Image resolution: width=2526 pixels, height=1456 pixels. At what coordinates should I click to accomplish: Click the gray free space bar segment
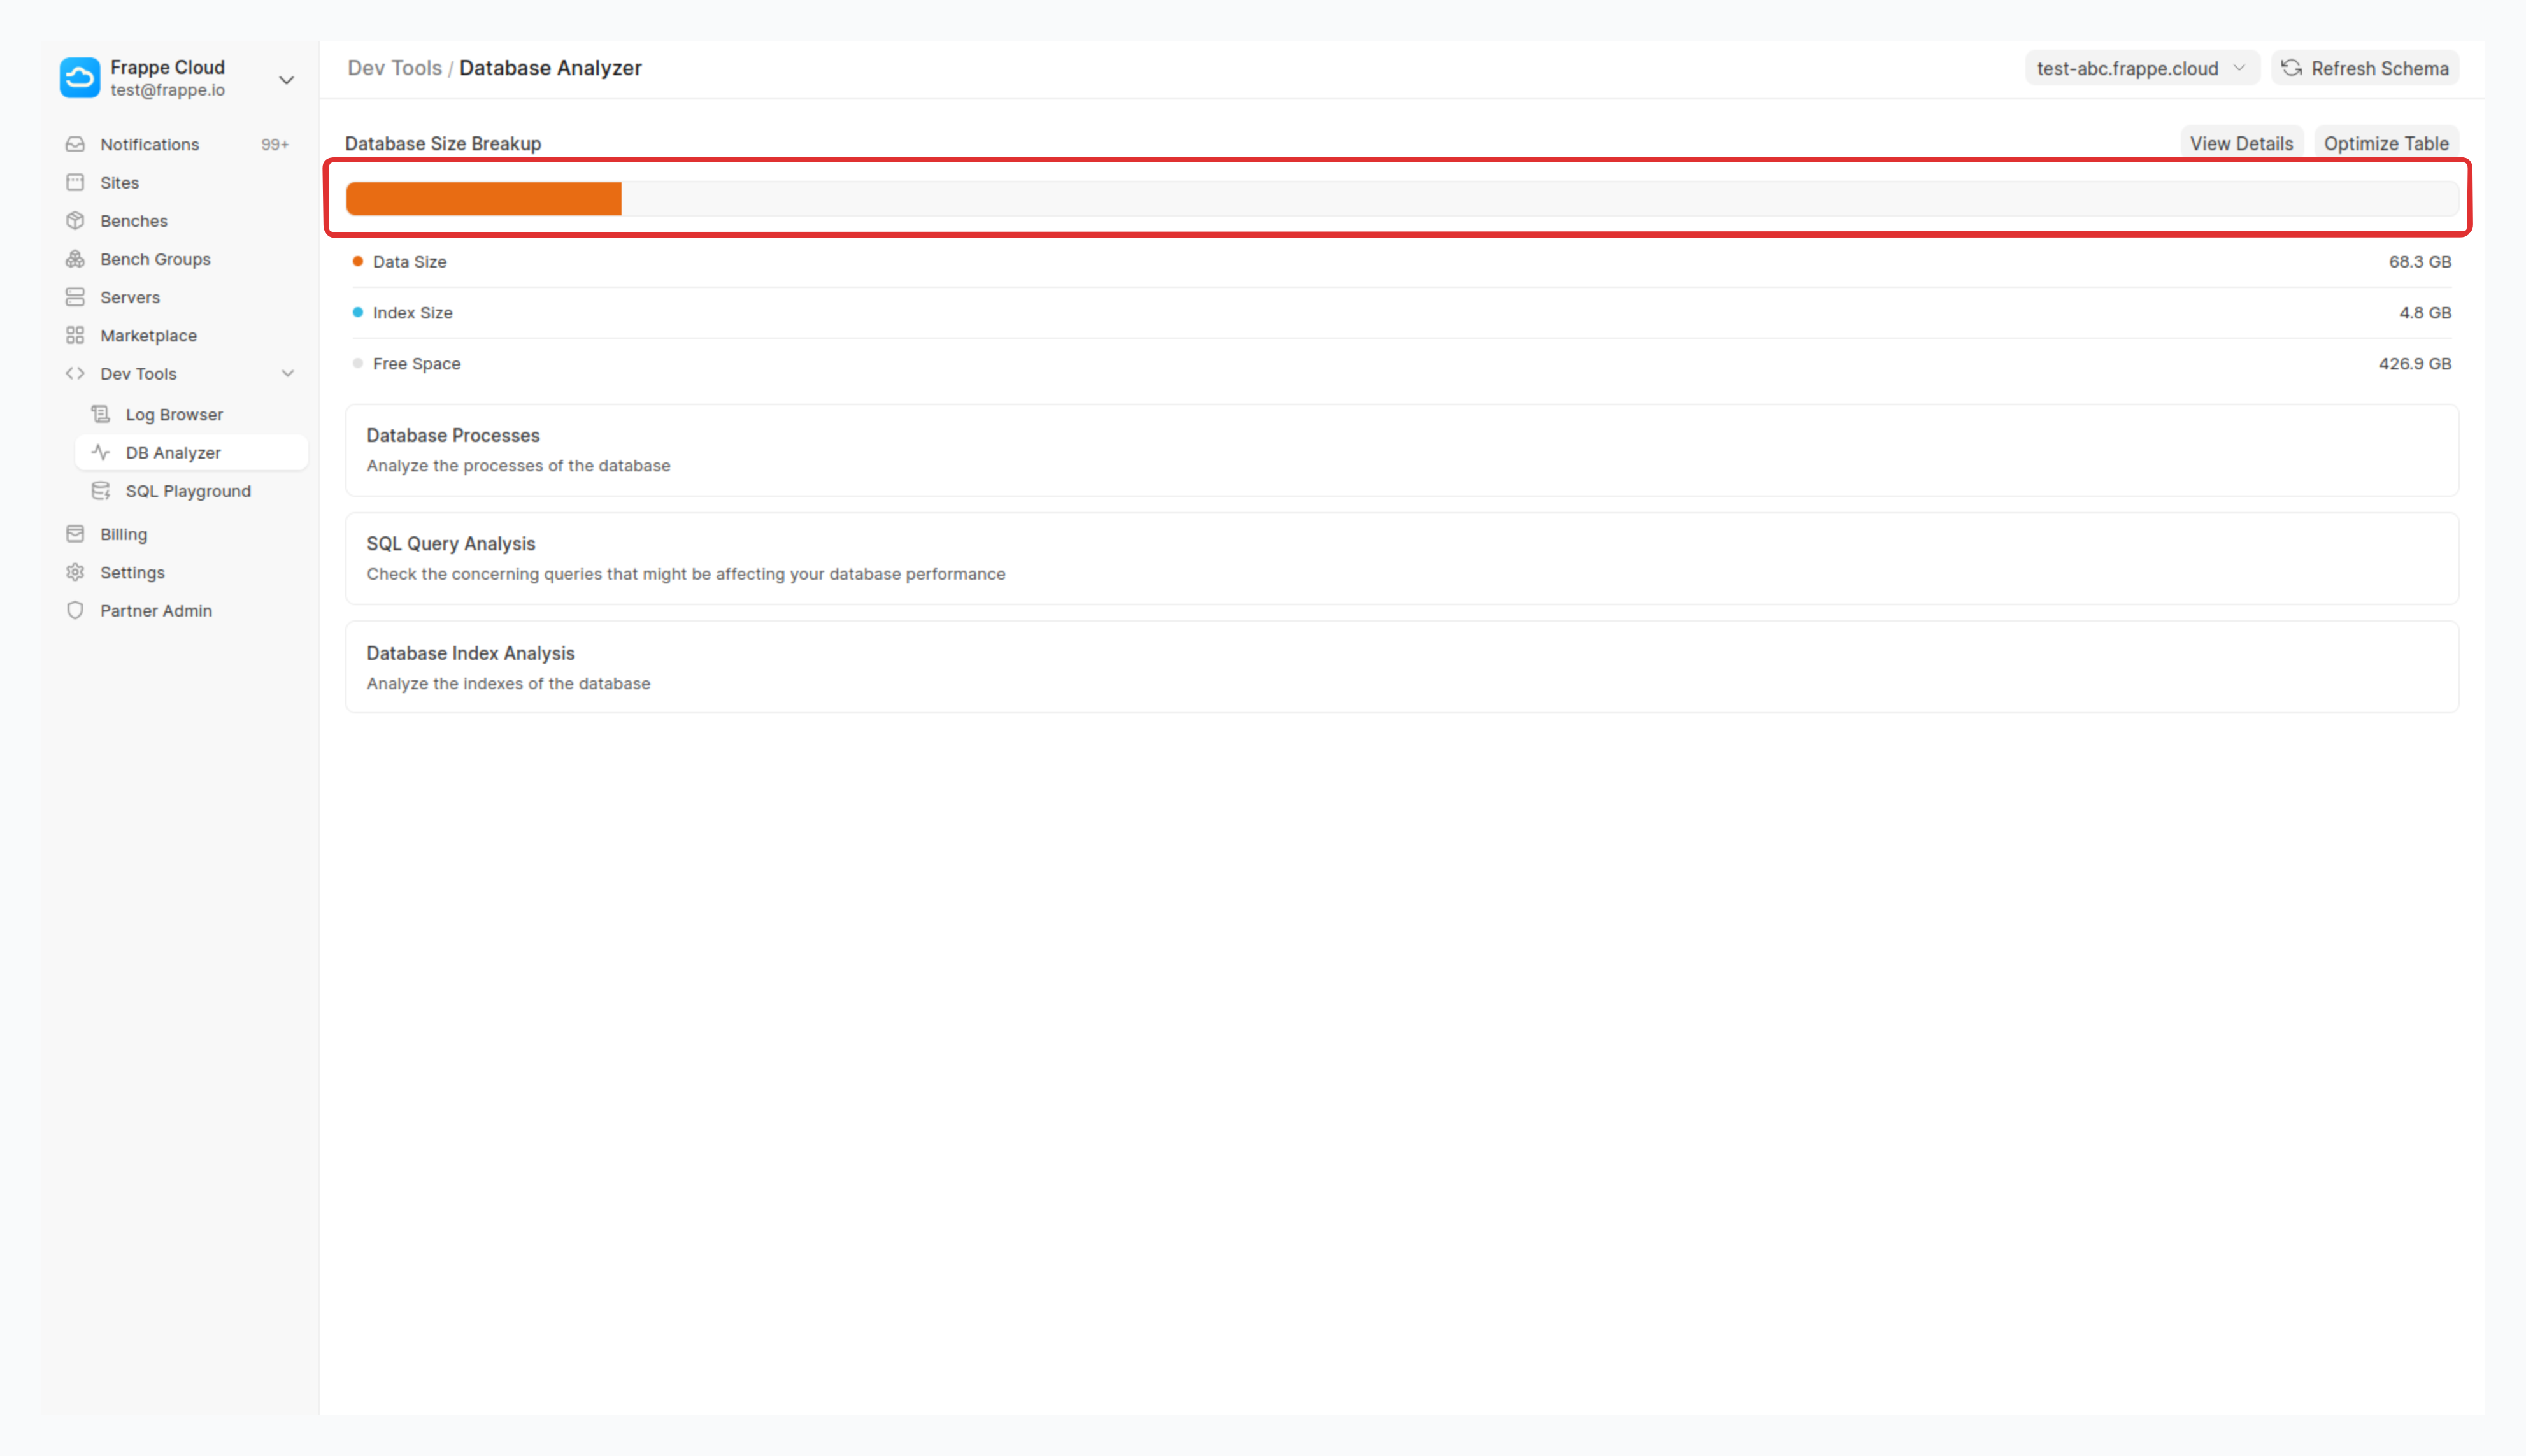1540,198
